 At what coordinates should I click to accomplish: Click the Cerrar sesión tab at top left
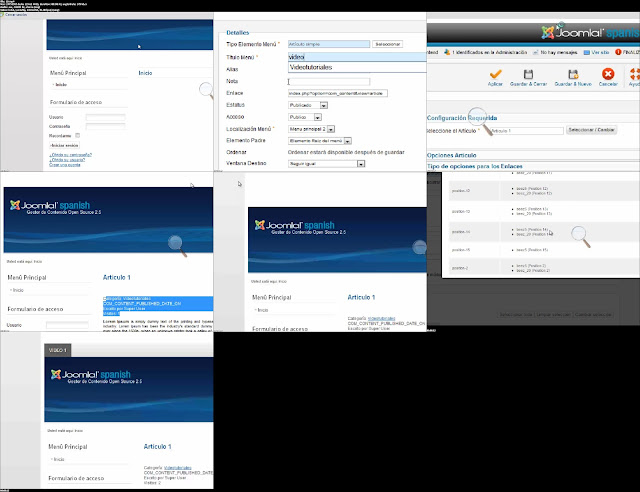(x=14, y=15)
